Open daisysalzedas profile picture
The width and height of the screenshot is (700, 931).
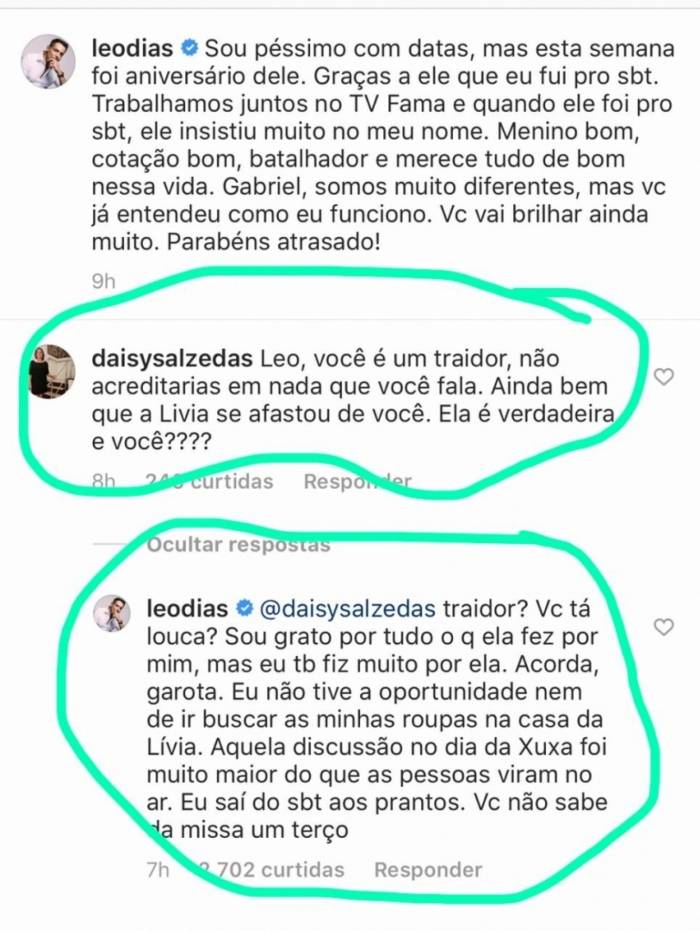[52, 371]
